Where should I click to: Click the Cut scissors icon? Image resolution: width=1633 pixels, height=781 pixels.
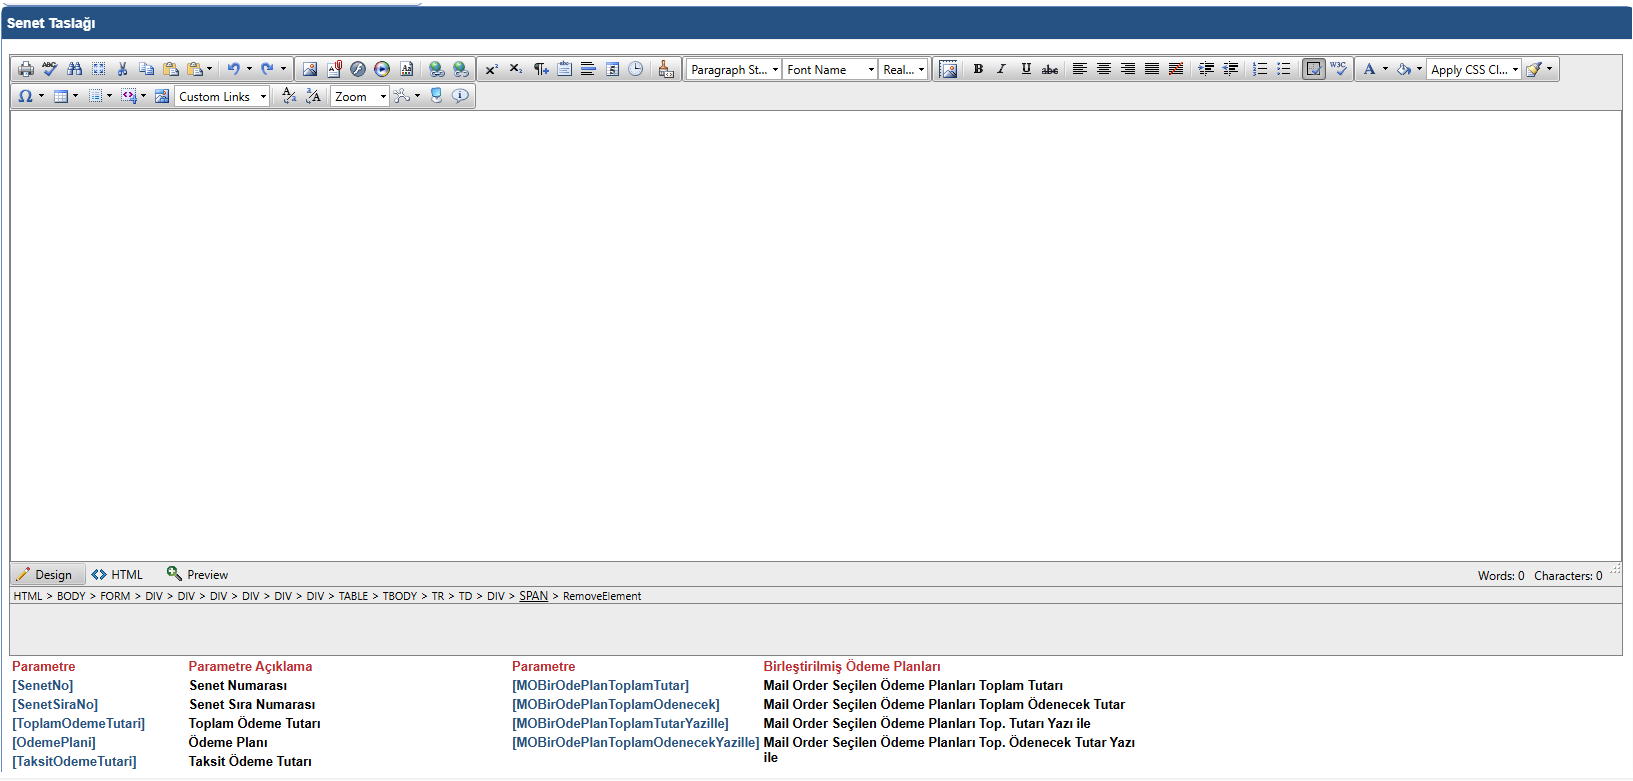pyautogui.click(x=122, y=69)
